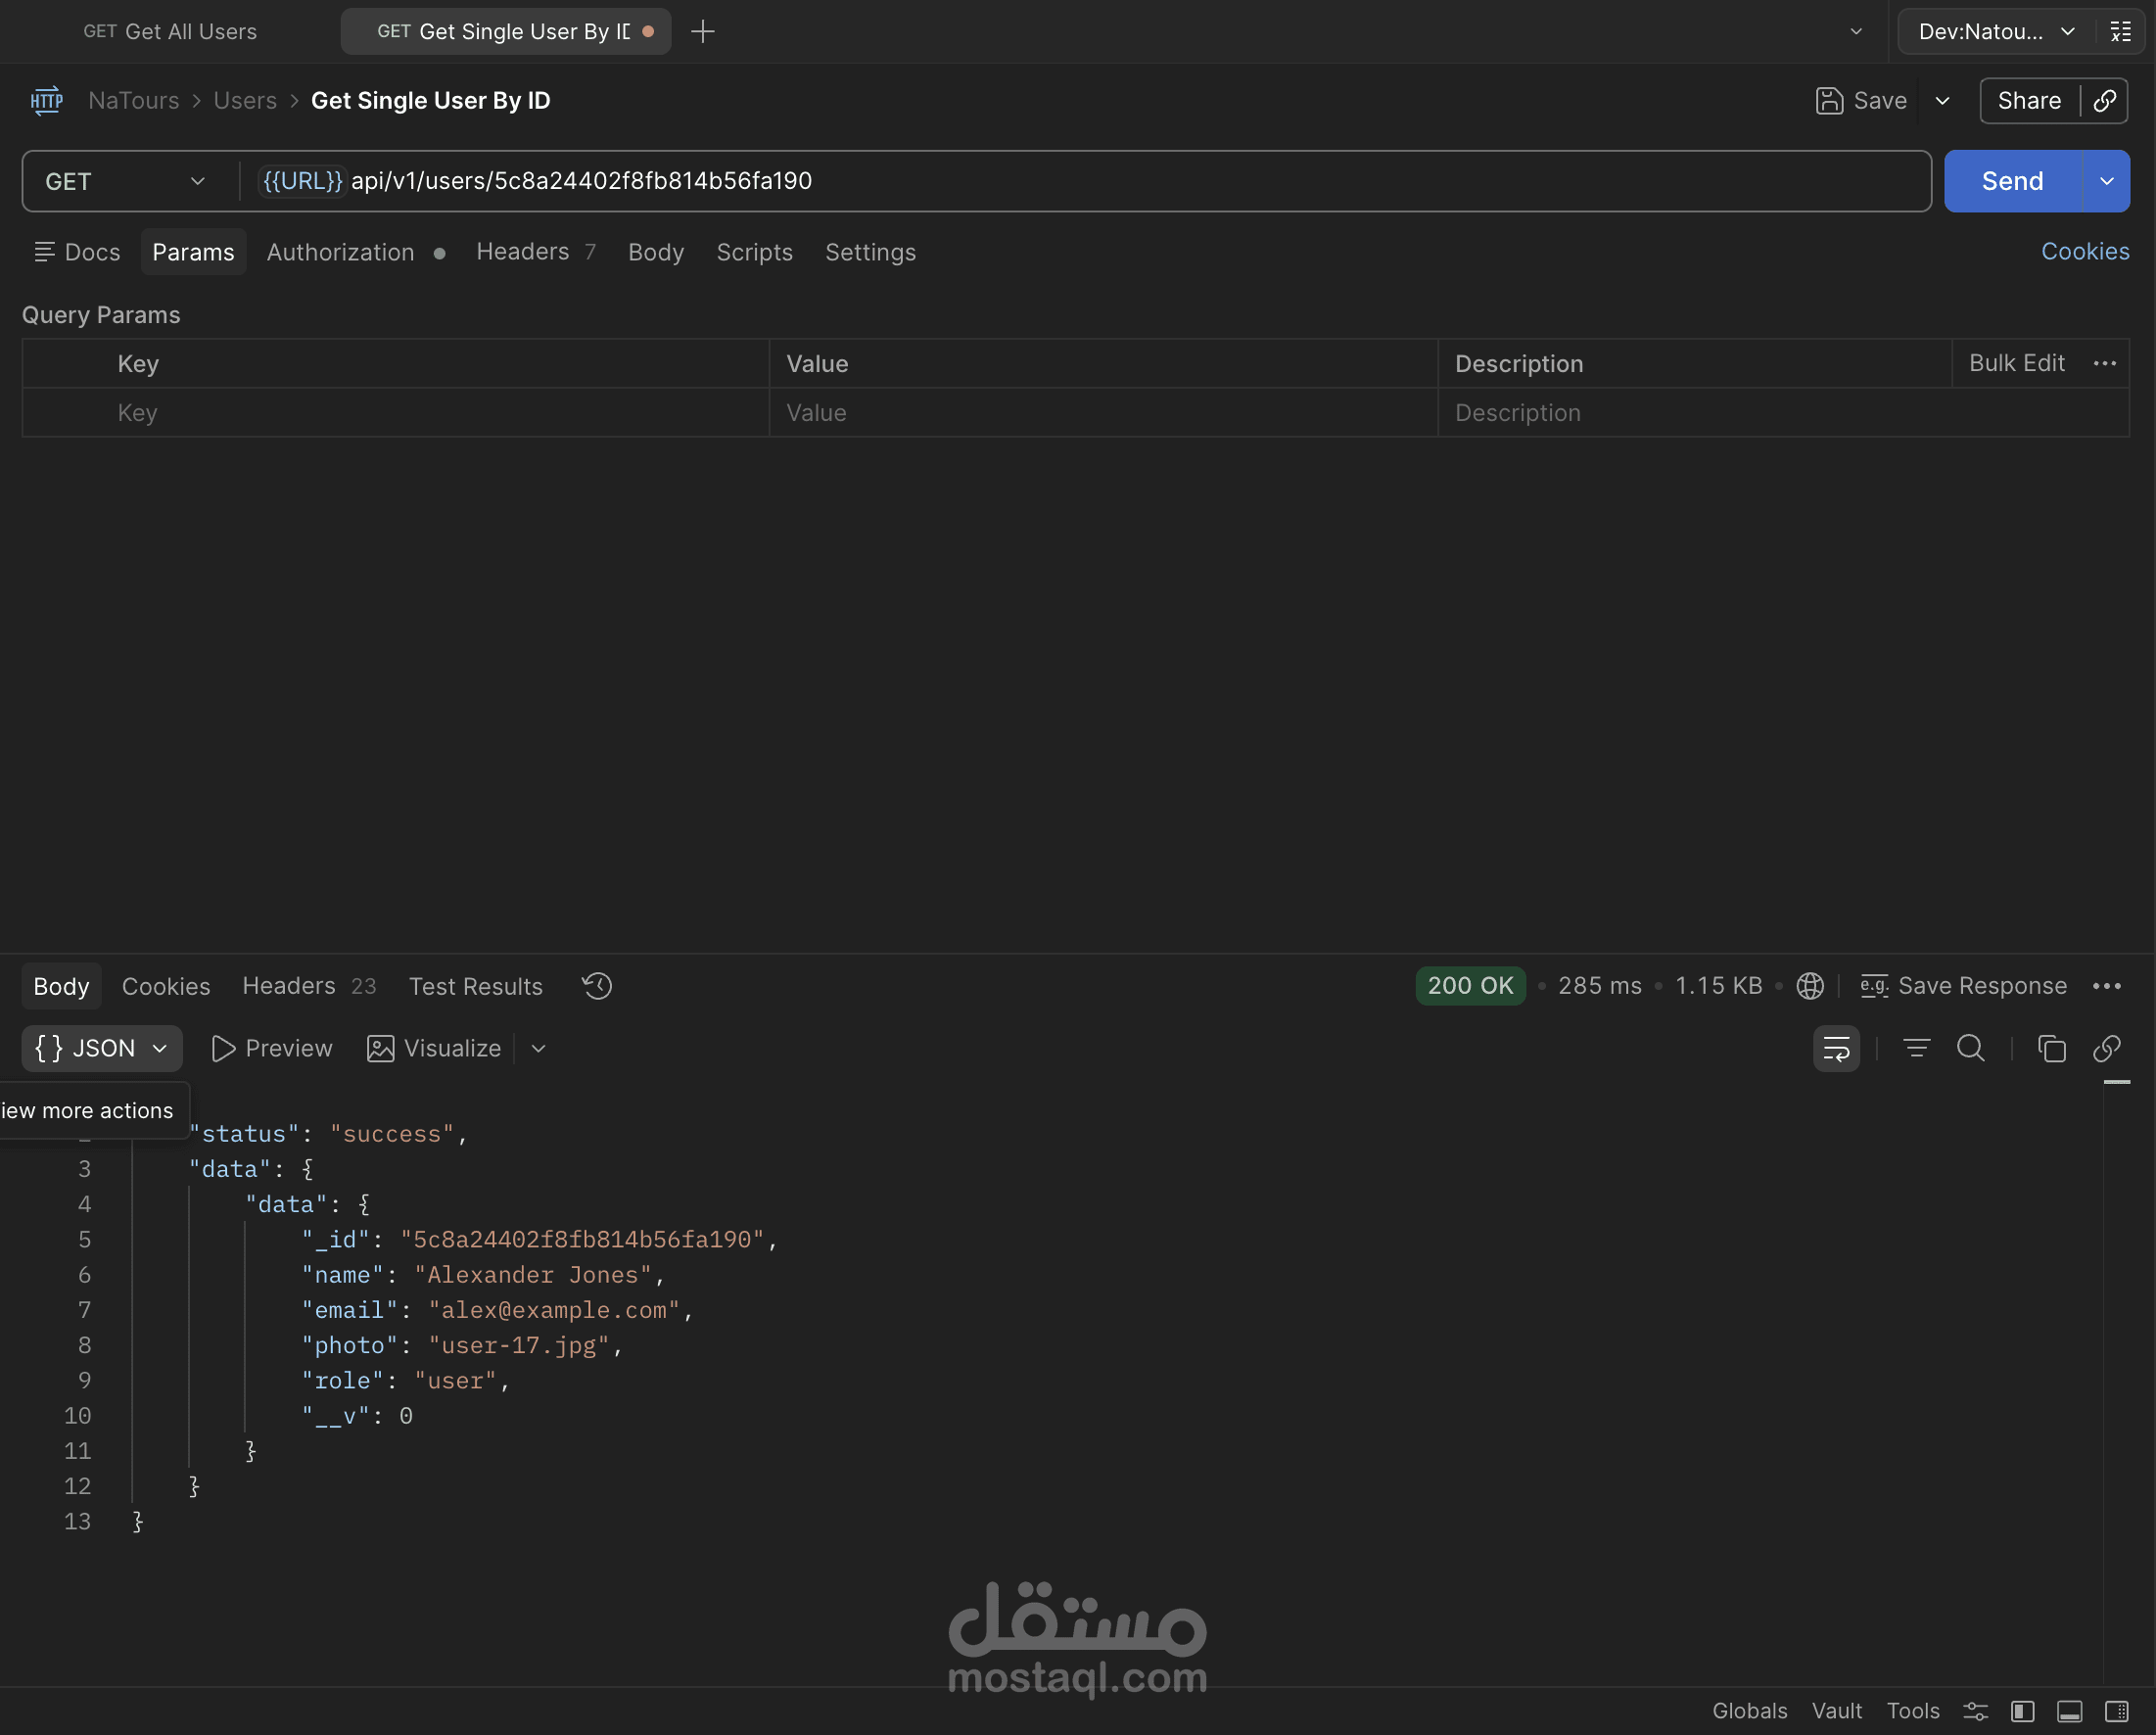Toggle two-pane layout in status bar
Viewport: 2156px width, 1735px height.
coord(2116,1711)
